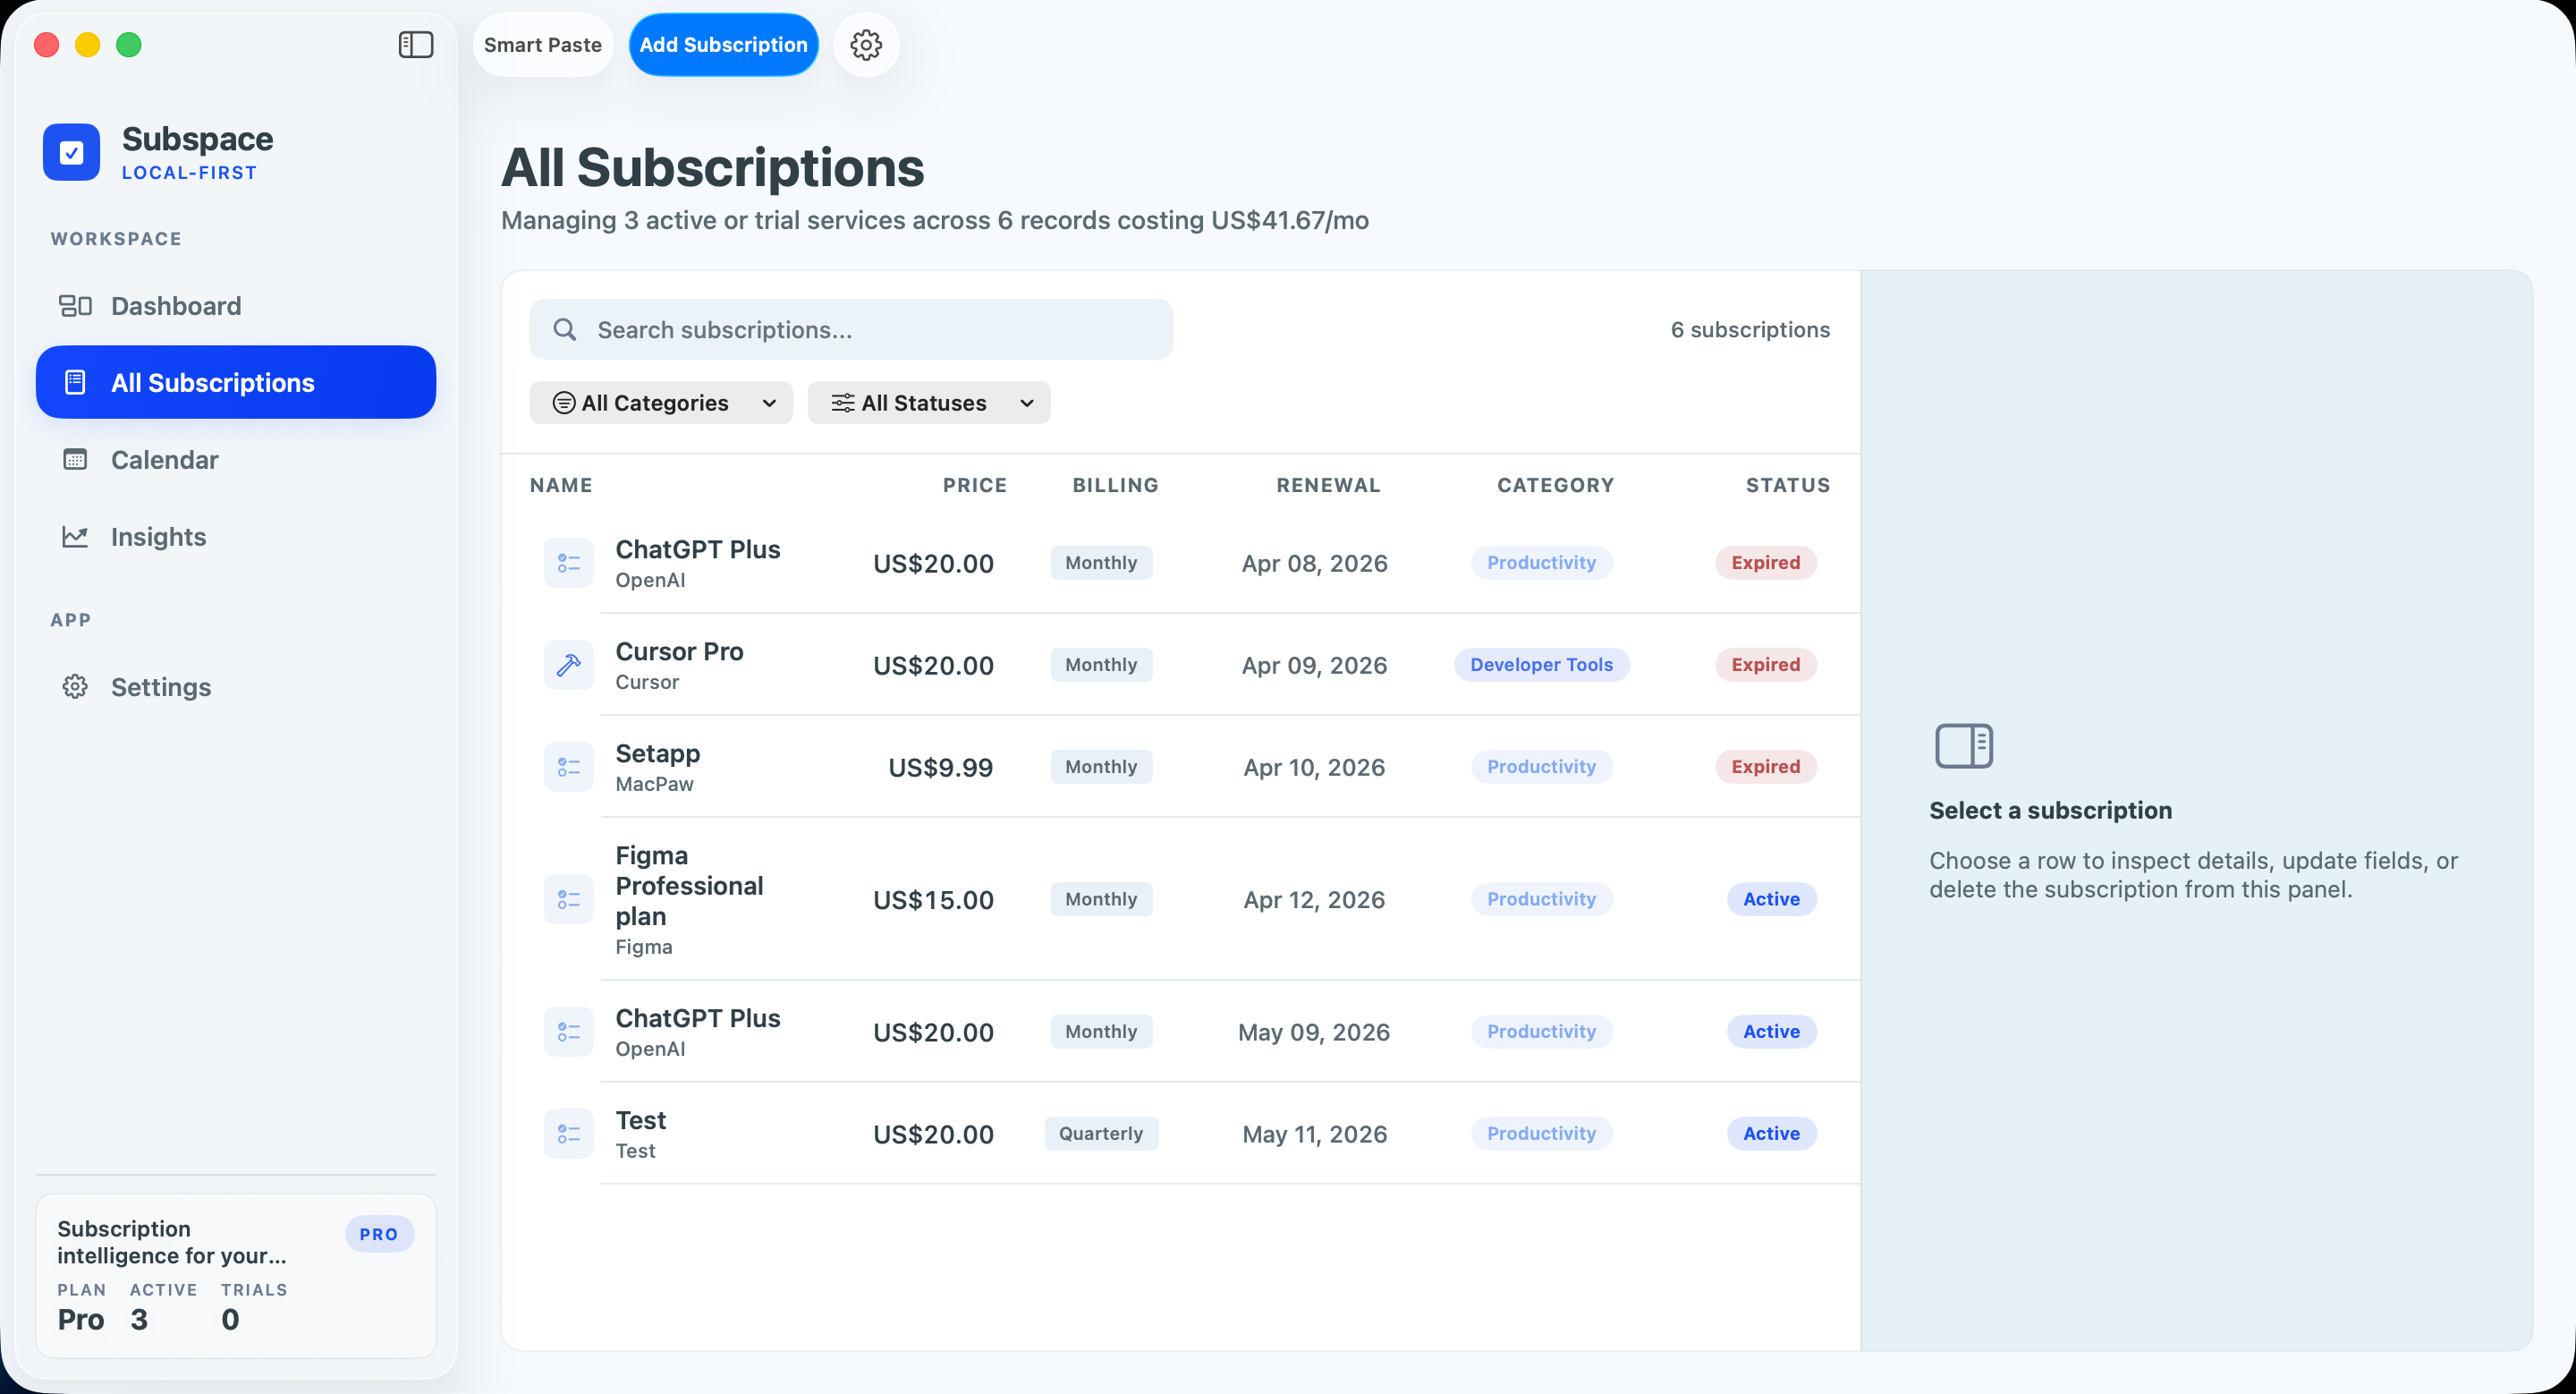This screenshot has height=1394, width=2576.
Task: Click the chevron on All Categories
Action: coord(768,403)
